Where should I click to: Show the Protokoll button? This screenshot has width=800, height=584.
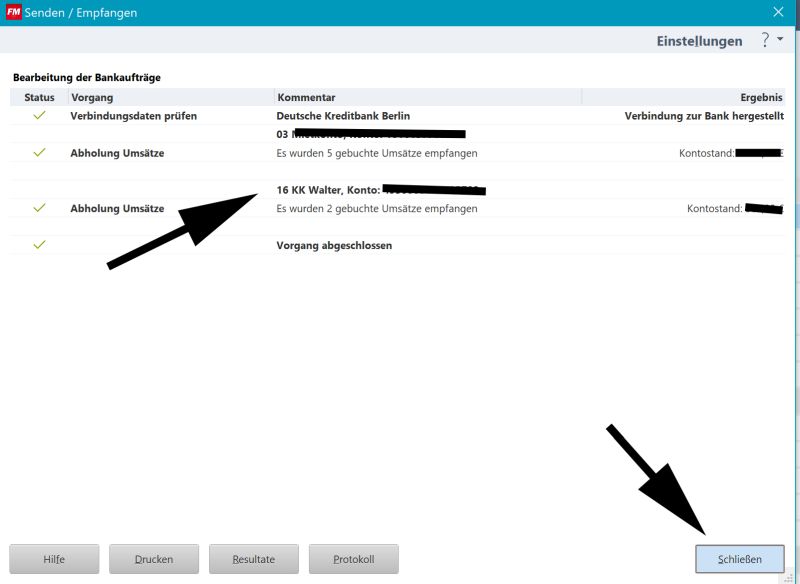[x=354, y=559]
